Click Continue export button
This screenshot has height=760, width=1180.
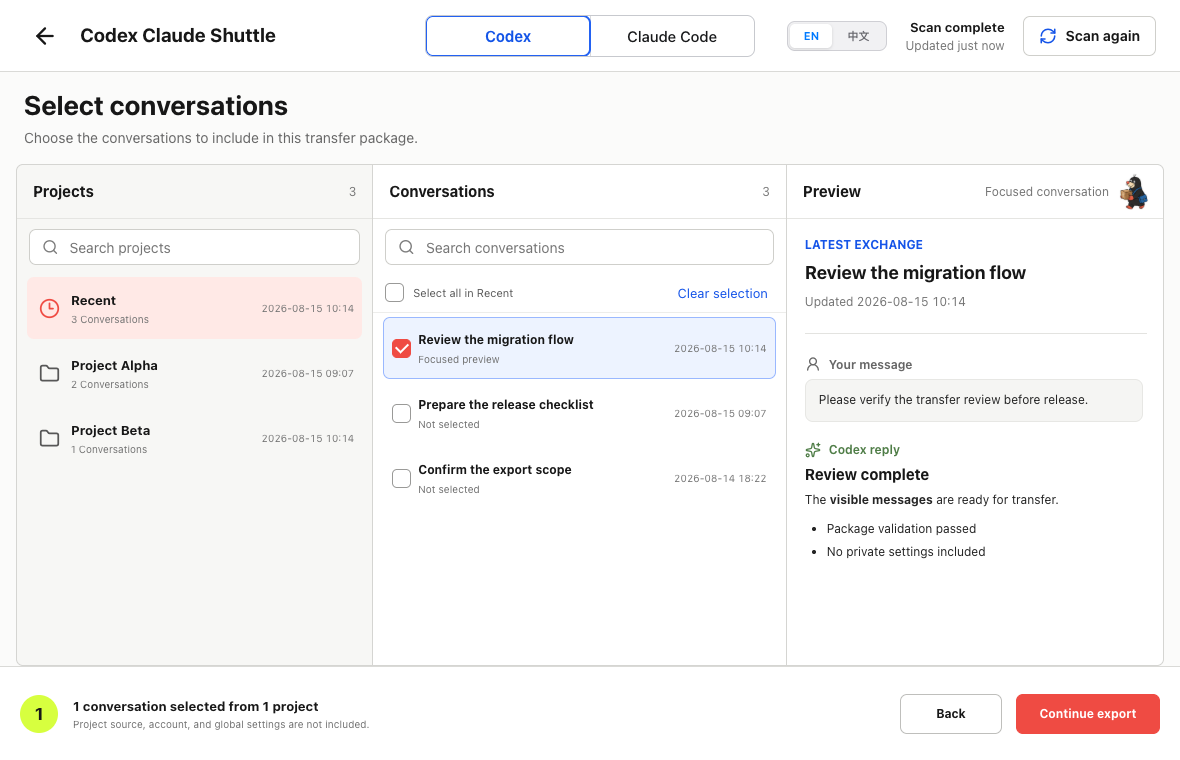(1087, 714)
